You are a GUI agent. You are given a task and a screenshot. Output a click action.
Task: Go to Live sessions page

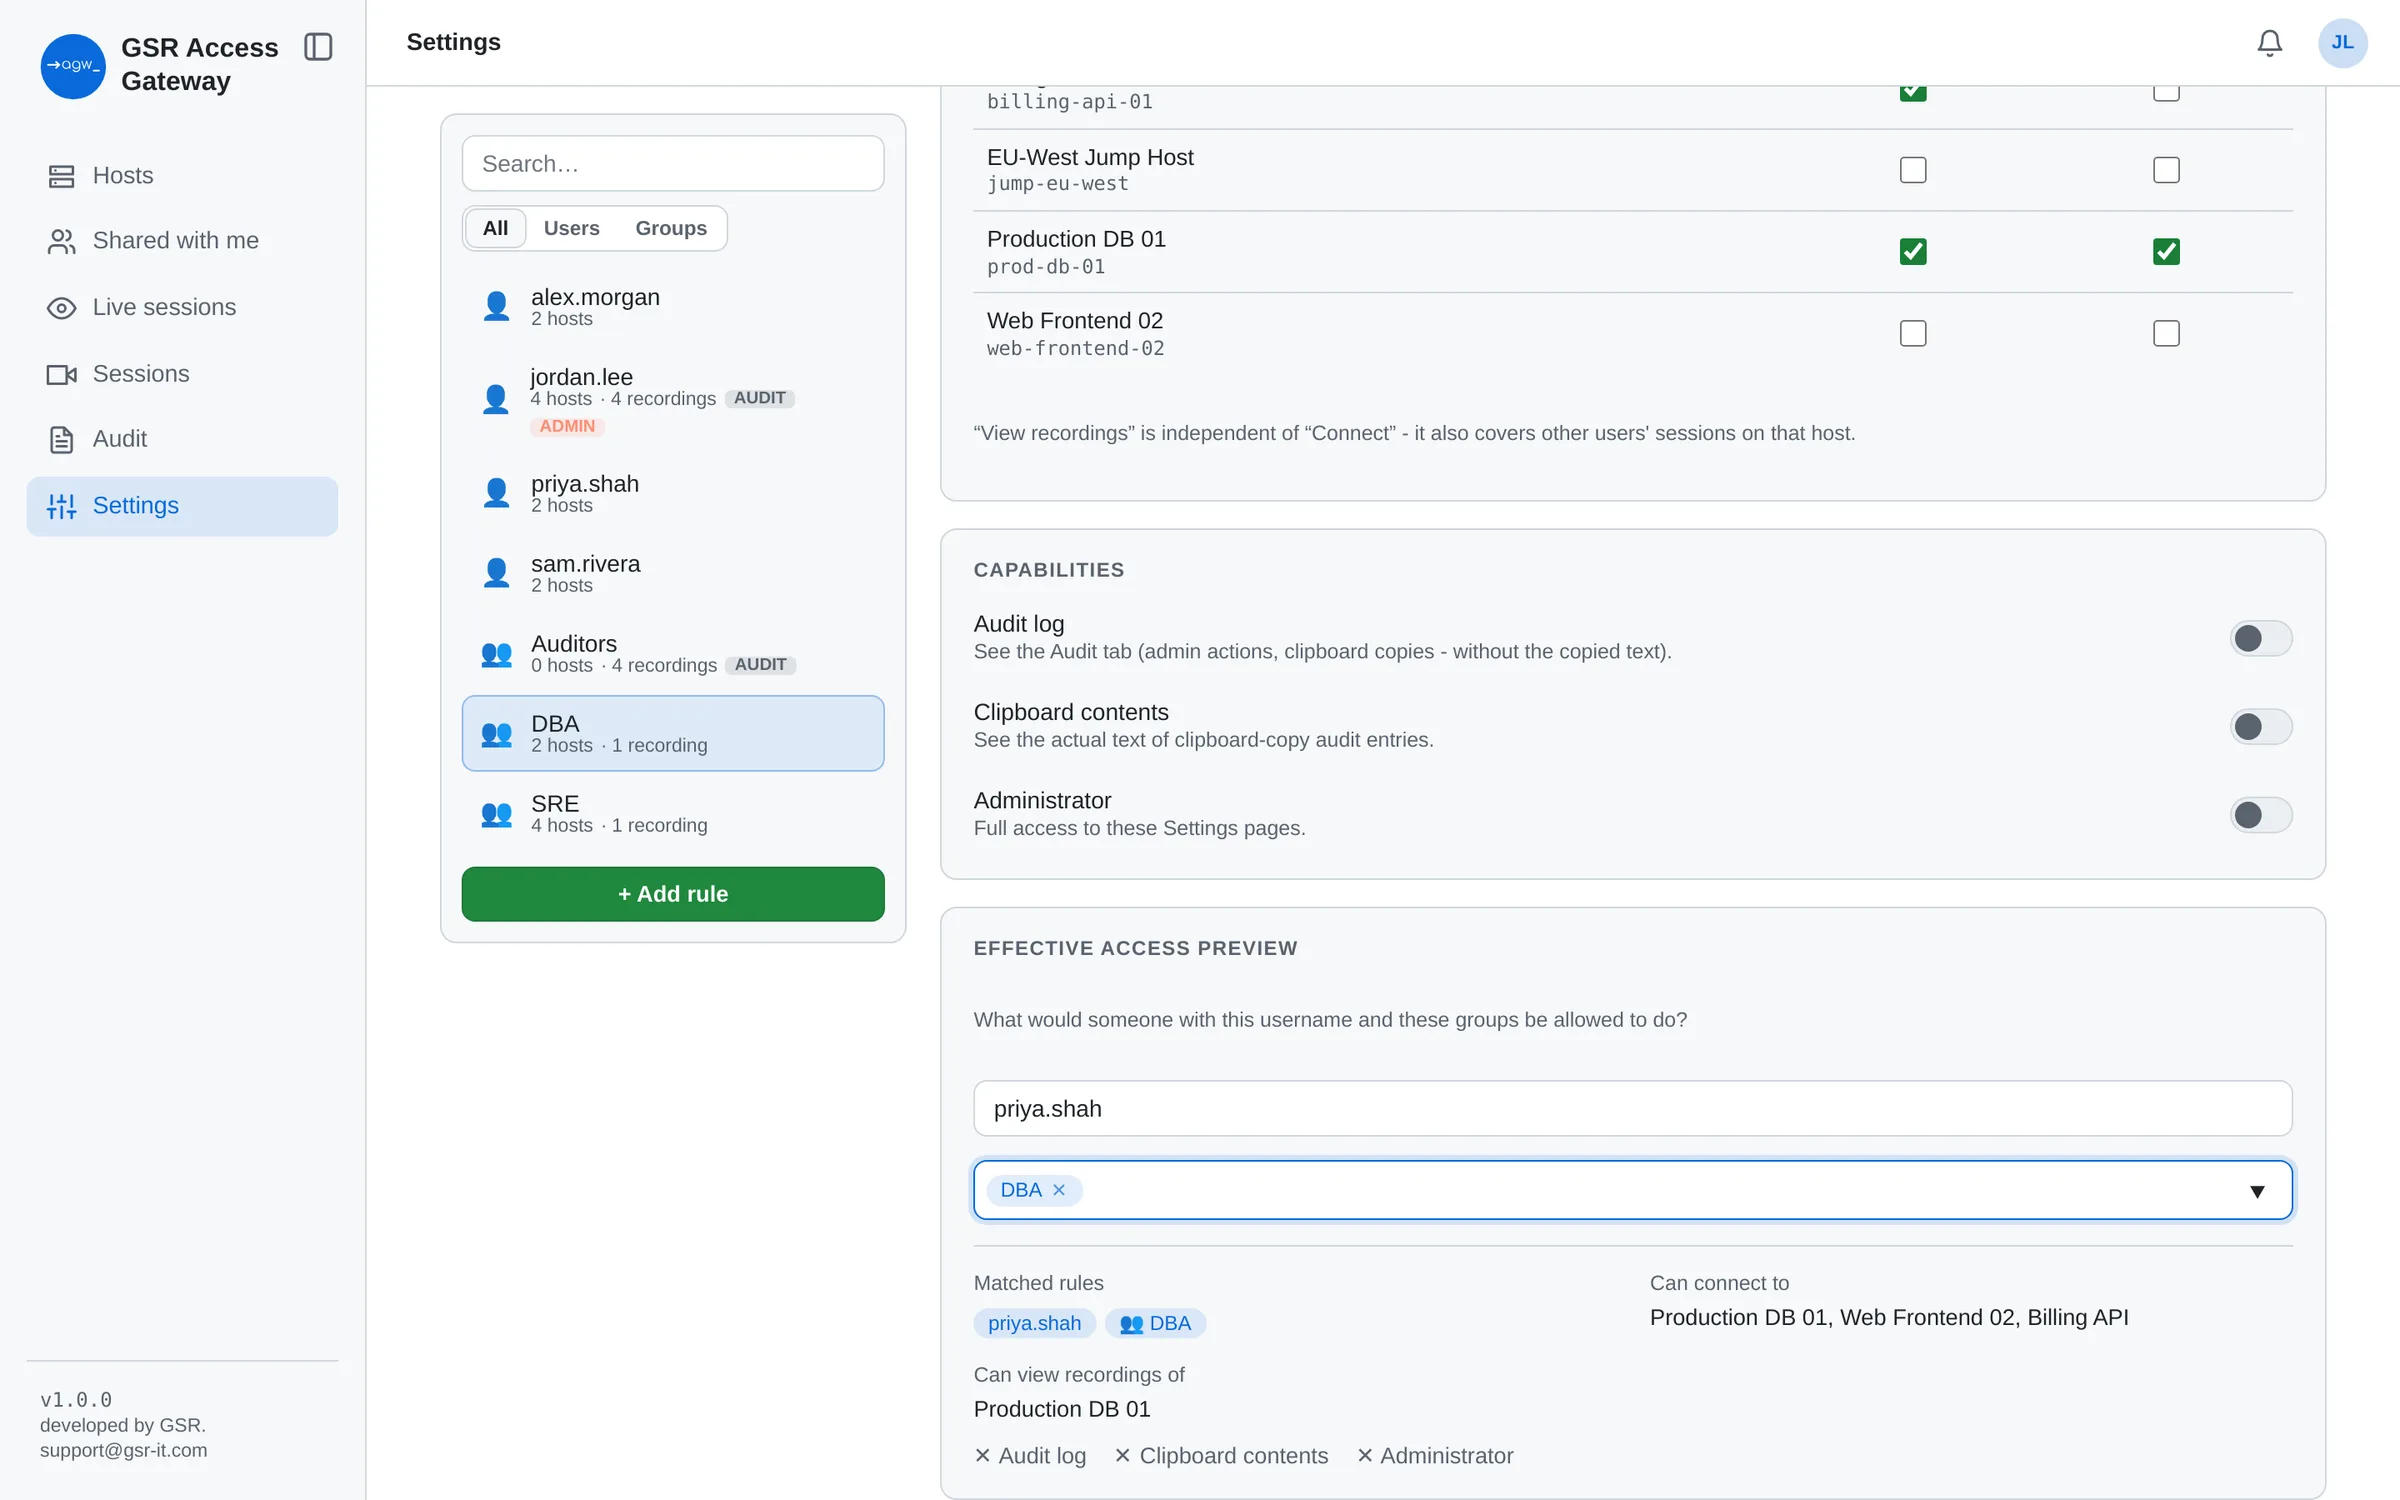(182, 308)
